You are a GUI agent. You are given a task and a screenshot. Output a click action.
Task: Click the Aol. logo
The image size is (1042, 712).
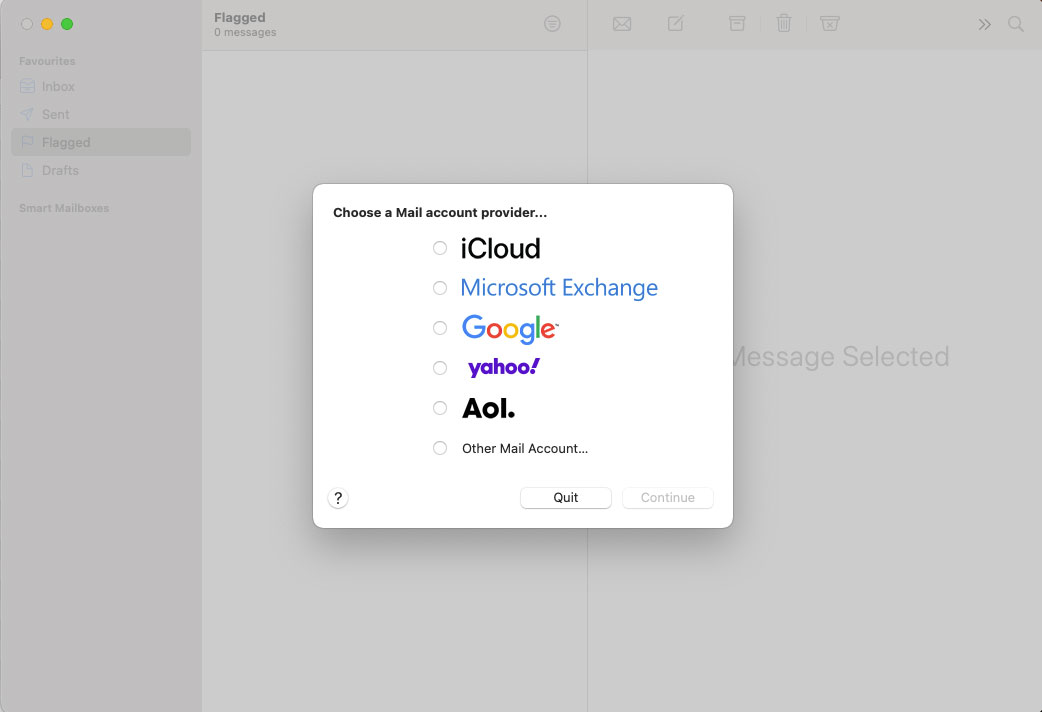[488, 408]
